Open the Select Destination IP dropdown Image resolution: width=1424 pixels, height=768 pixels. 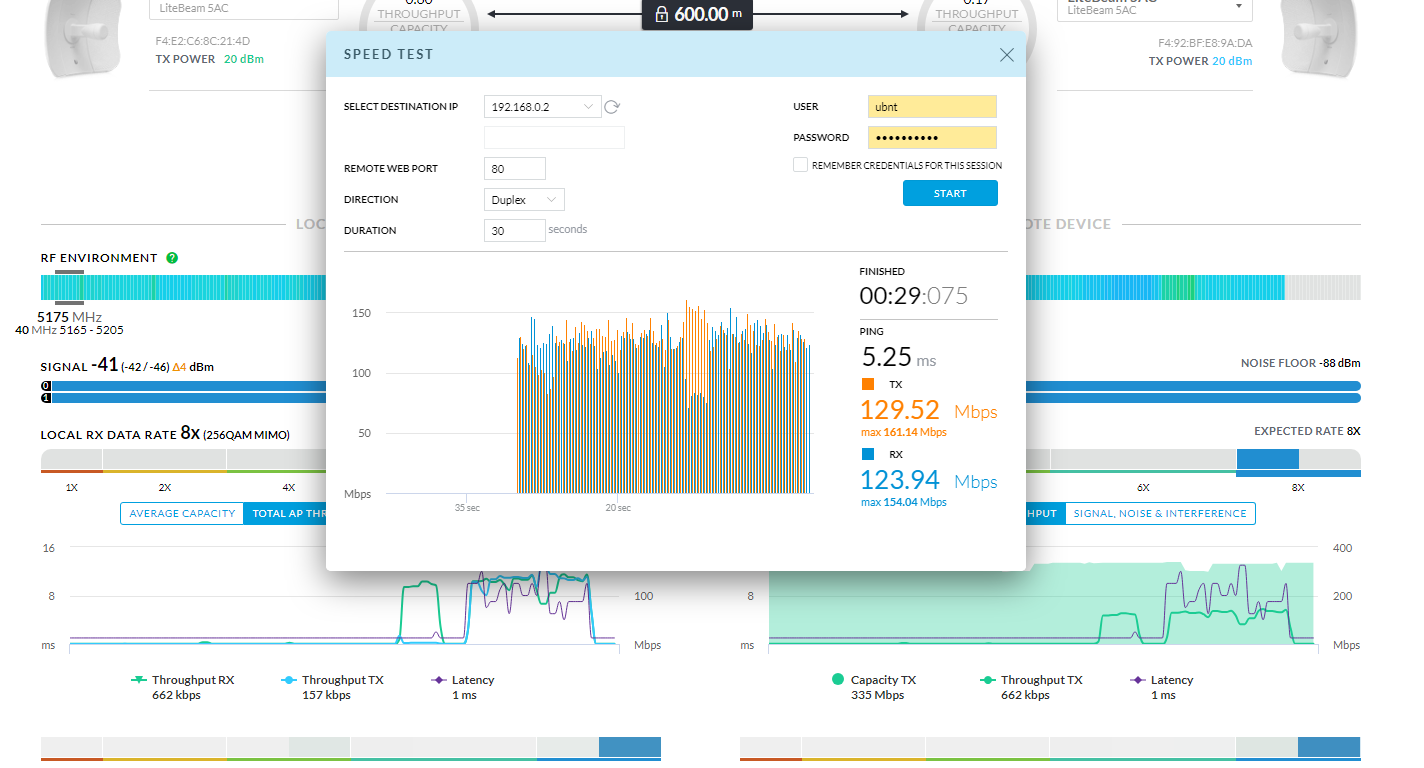coord(543,107)
